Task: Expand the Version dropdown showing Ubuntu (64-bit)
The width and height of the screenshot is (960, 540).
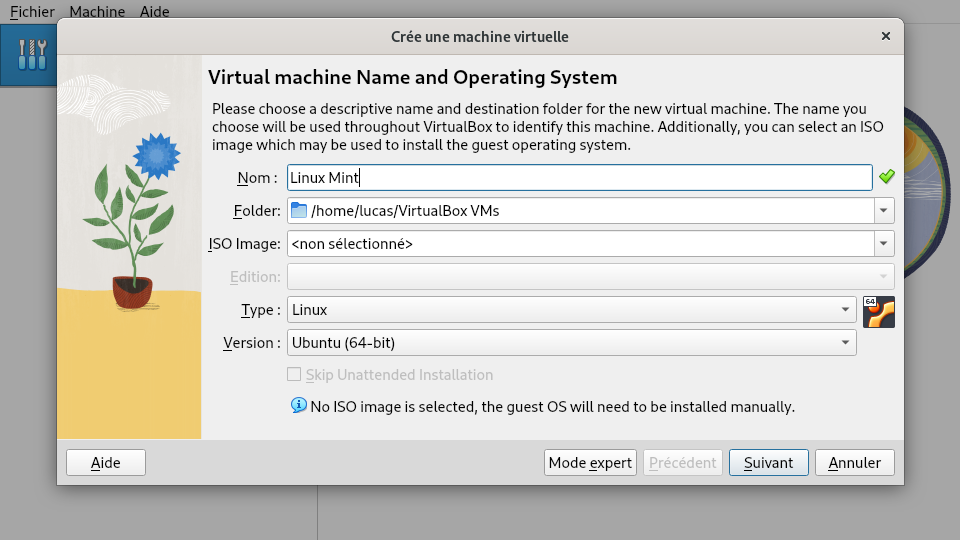Action: click(x=571, y=343)
